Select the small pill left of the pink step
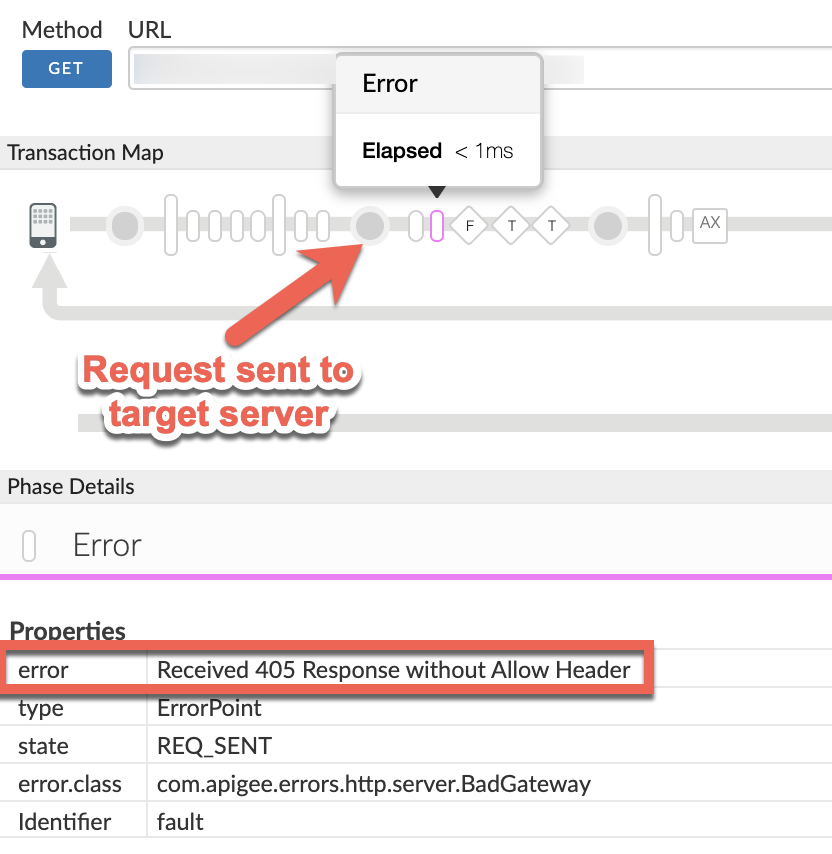Image resolution: width=832 pixels, height=854 pixels. (416, 226)
